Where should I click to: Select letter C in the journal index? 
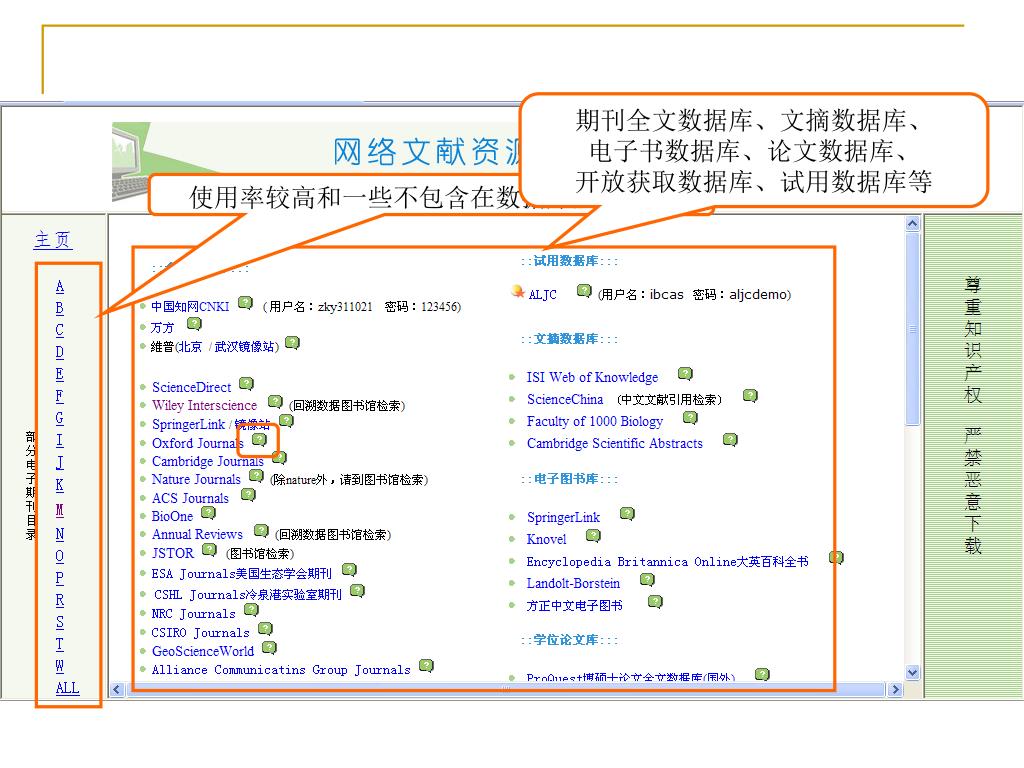tap(59, 330)
